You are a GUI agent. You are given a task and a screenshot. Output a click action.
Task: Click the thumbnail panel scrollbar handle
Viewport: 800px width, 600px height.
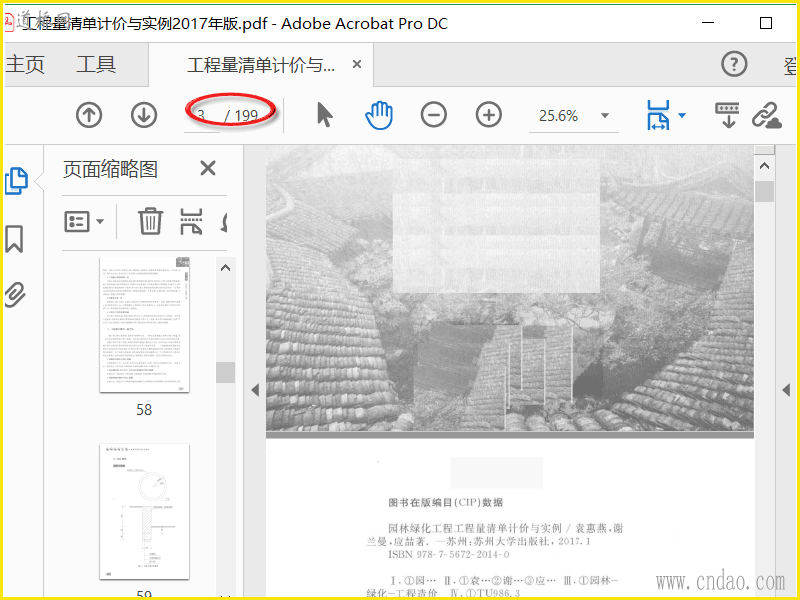pyautogui.click(x=226, y=372)
